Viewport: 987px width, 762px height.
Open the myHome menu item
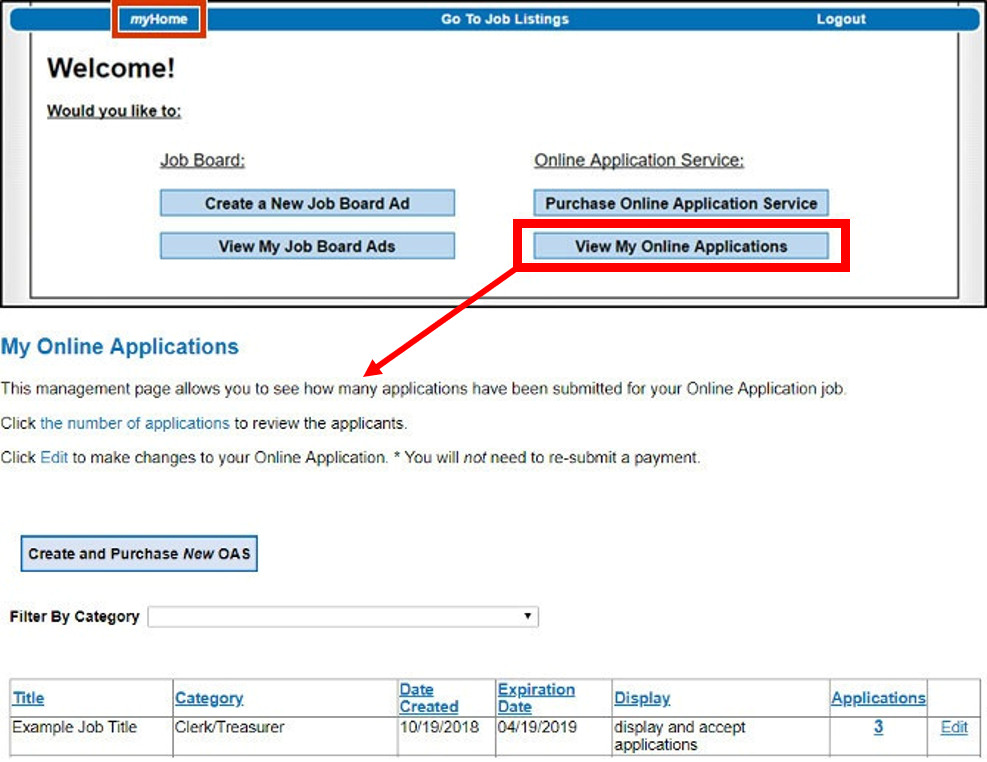(159, 19)
